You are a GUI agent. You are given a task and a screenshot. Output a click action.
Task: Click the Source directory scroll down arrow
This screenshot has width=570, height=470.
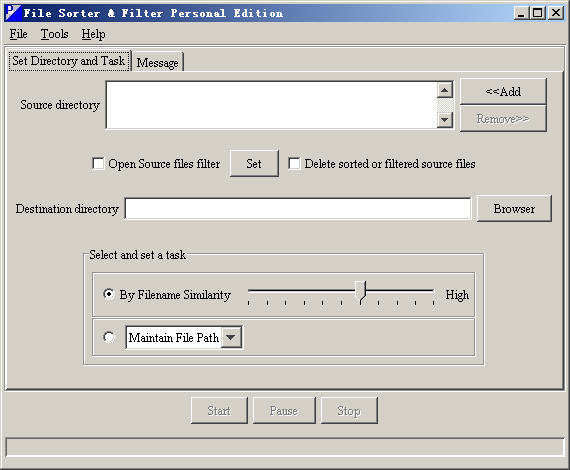point(445,119)
